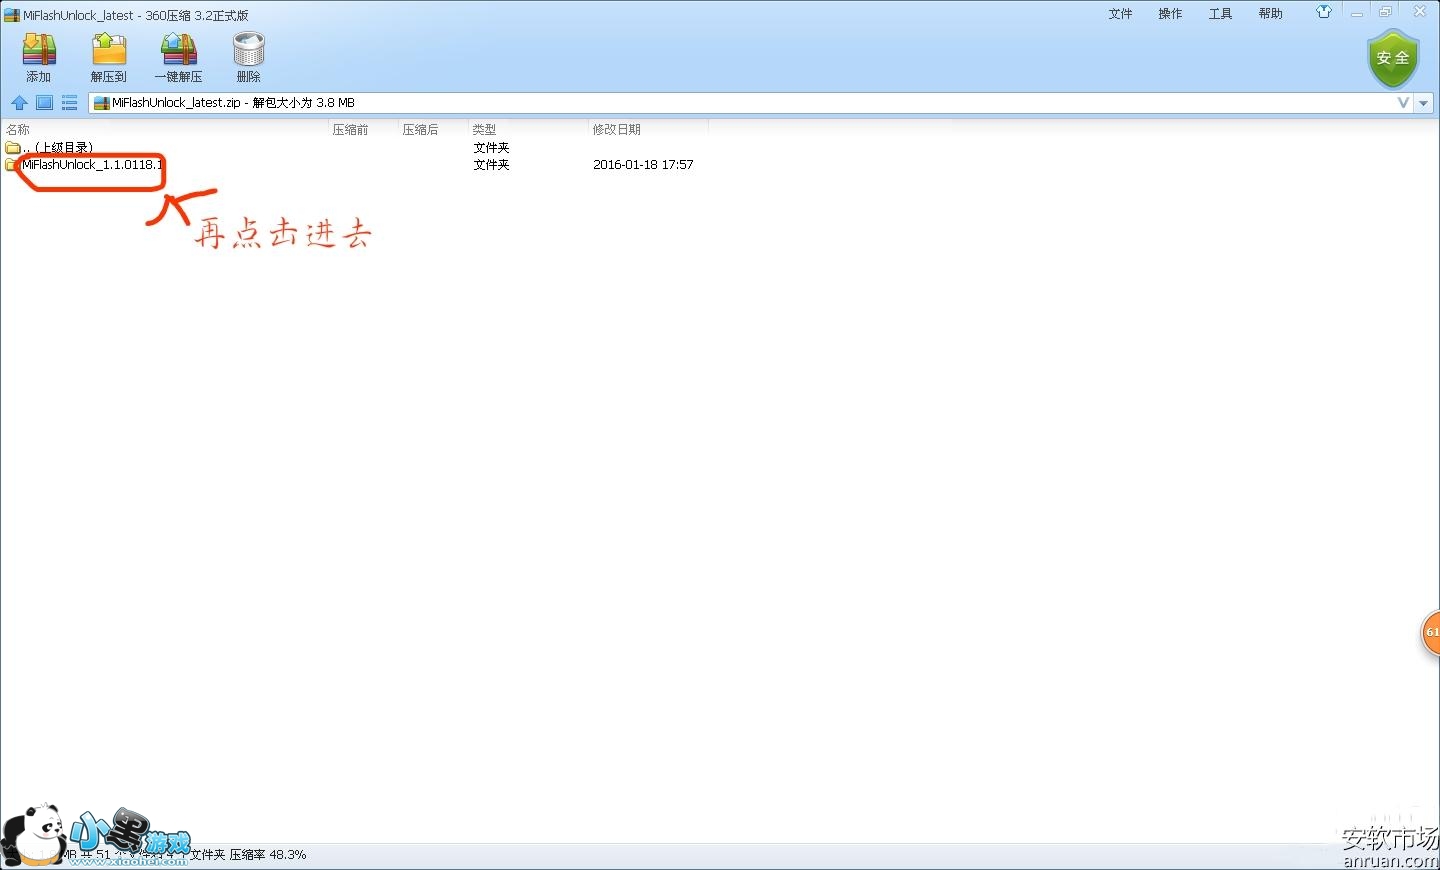
Task: Sort files by the 压缩后 column header
Action: [x=433, y=129]
